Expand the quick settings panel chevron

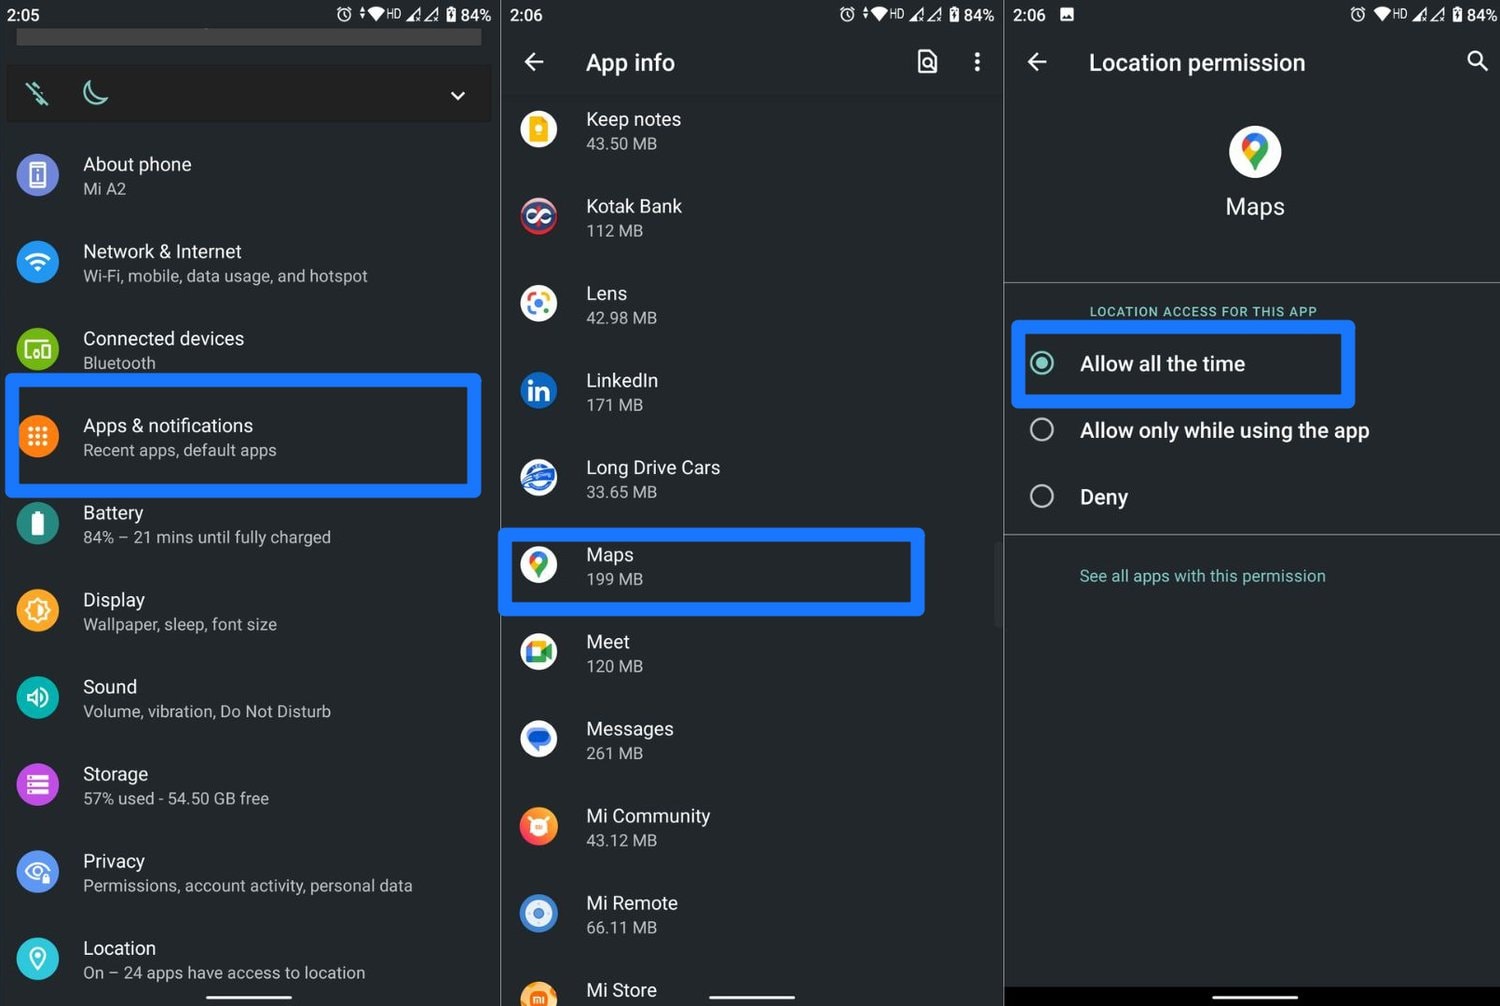tap(457, 95)
